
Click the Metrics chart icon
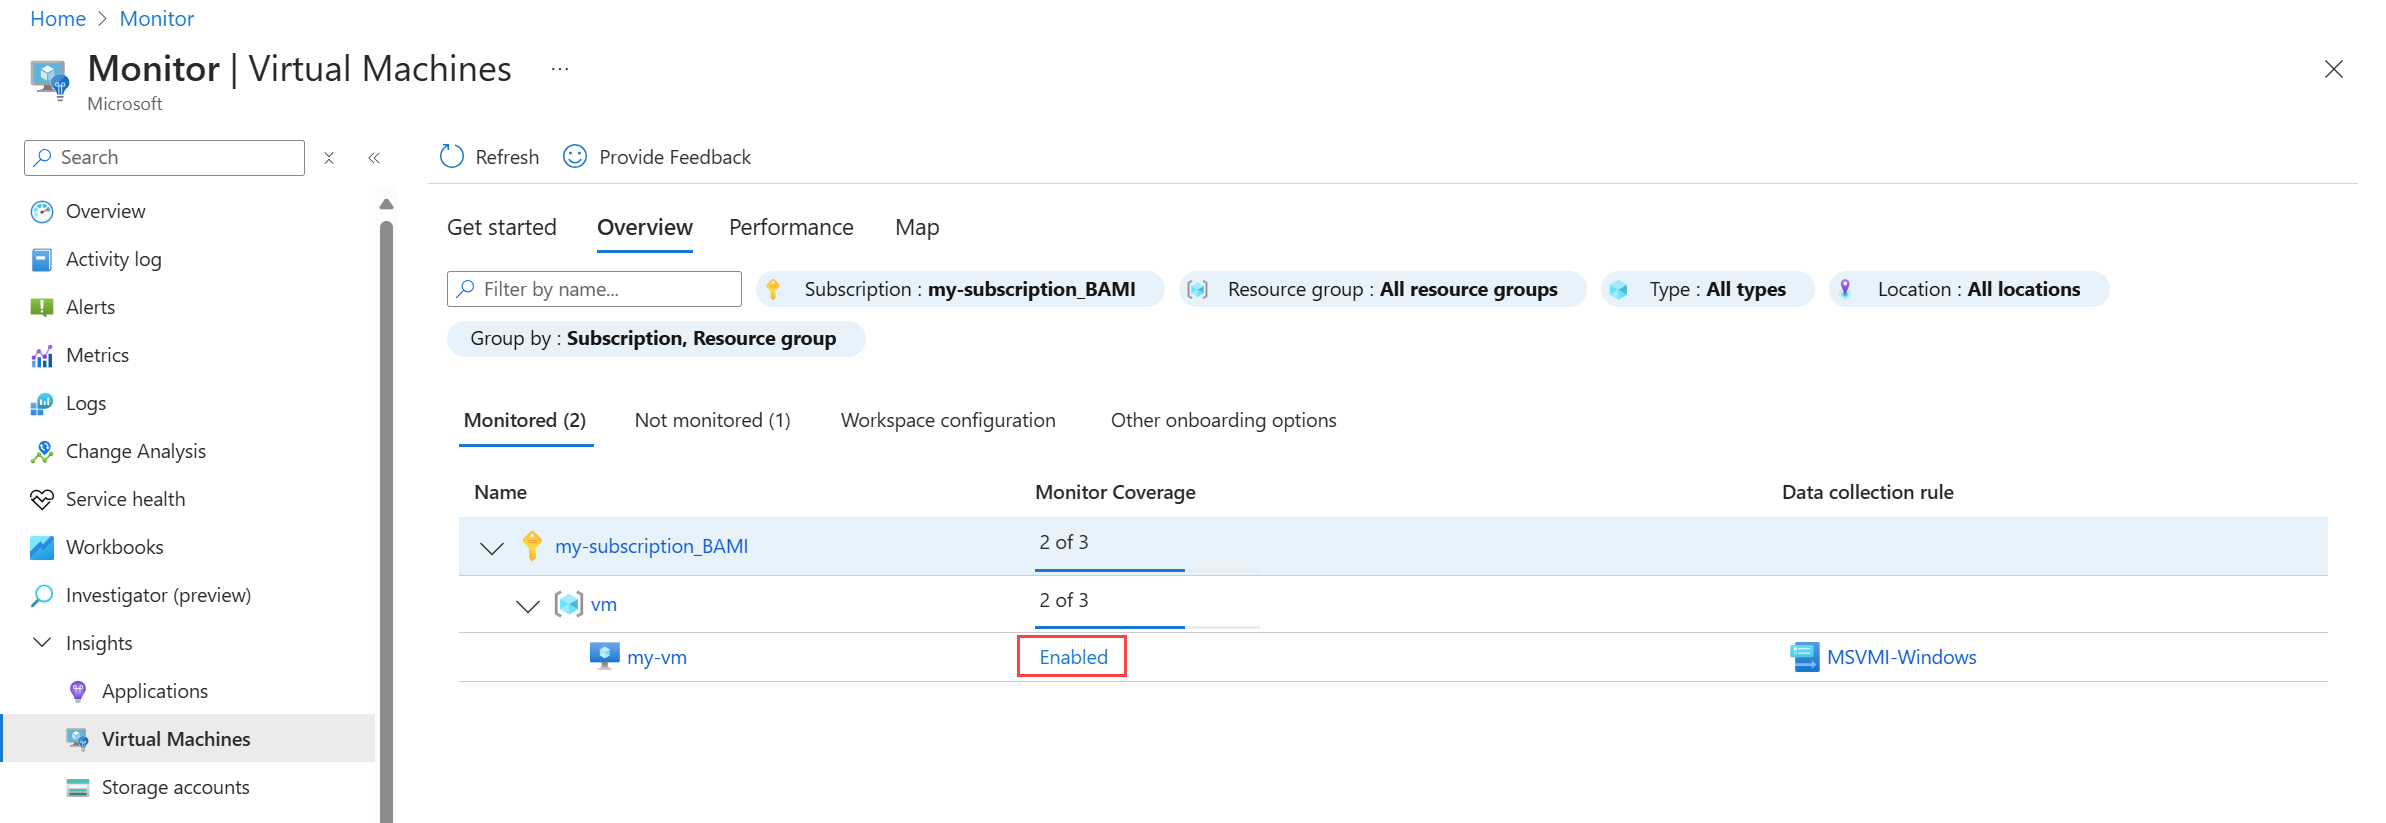coord(42,355)
